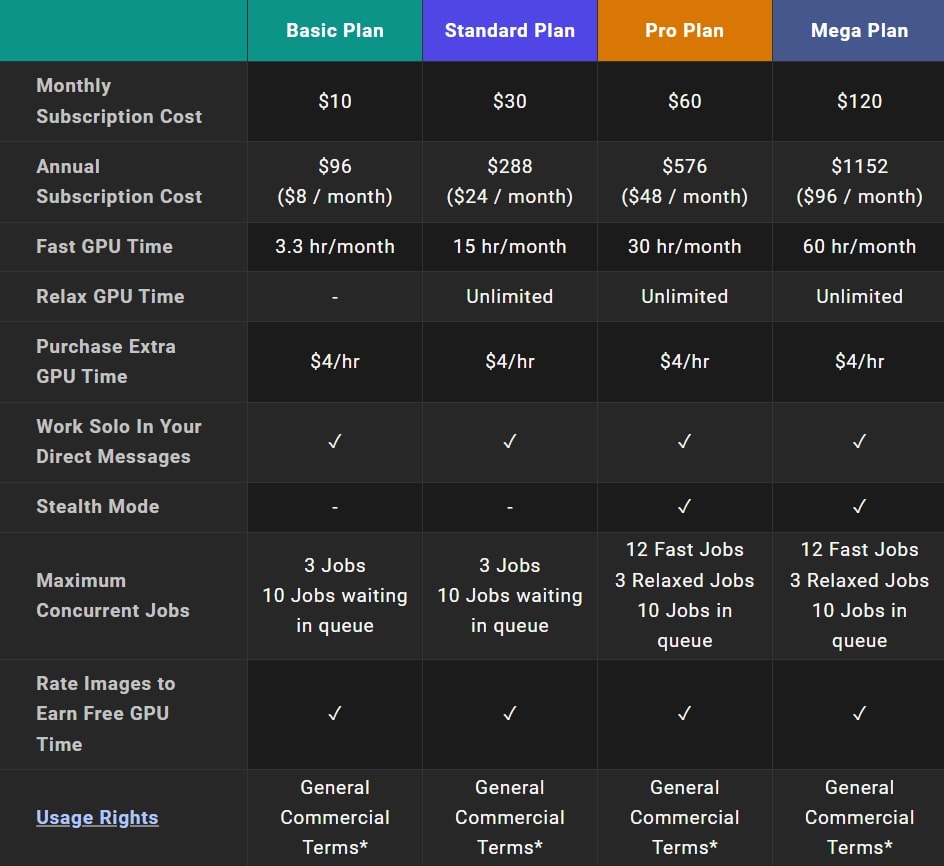Click Basic Plan's Work Solo checkmark

tap(335, 442)
